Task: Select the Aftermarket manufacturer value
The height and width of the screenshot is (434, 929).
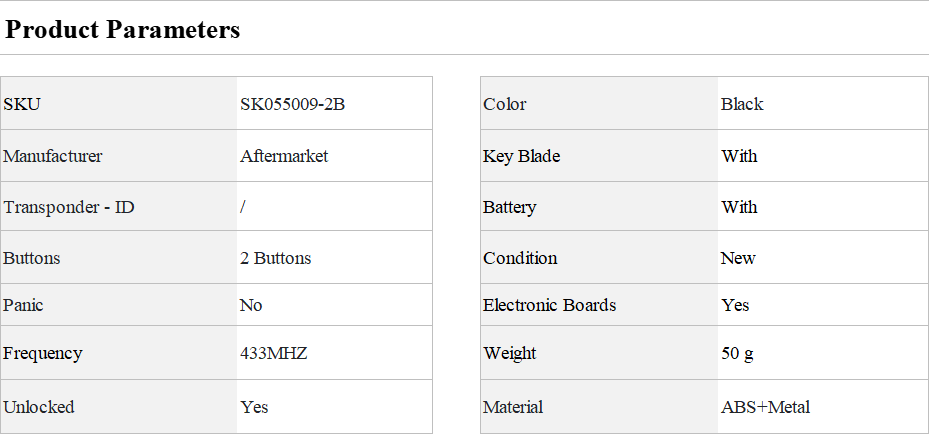Action: pos(284,156)
